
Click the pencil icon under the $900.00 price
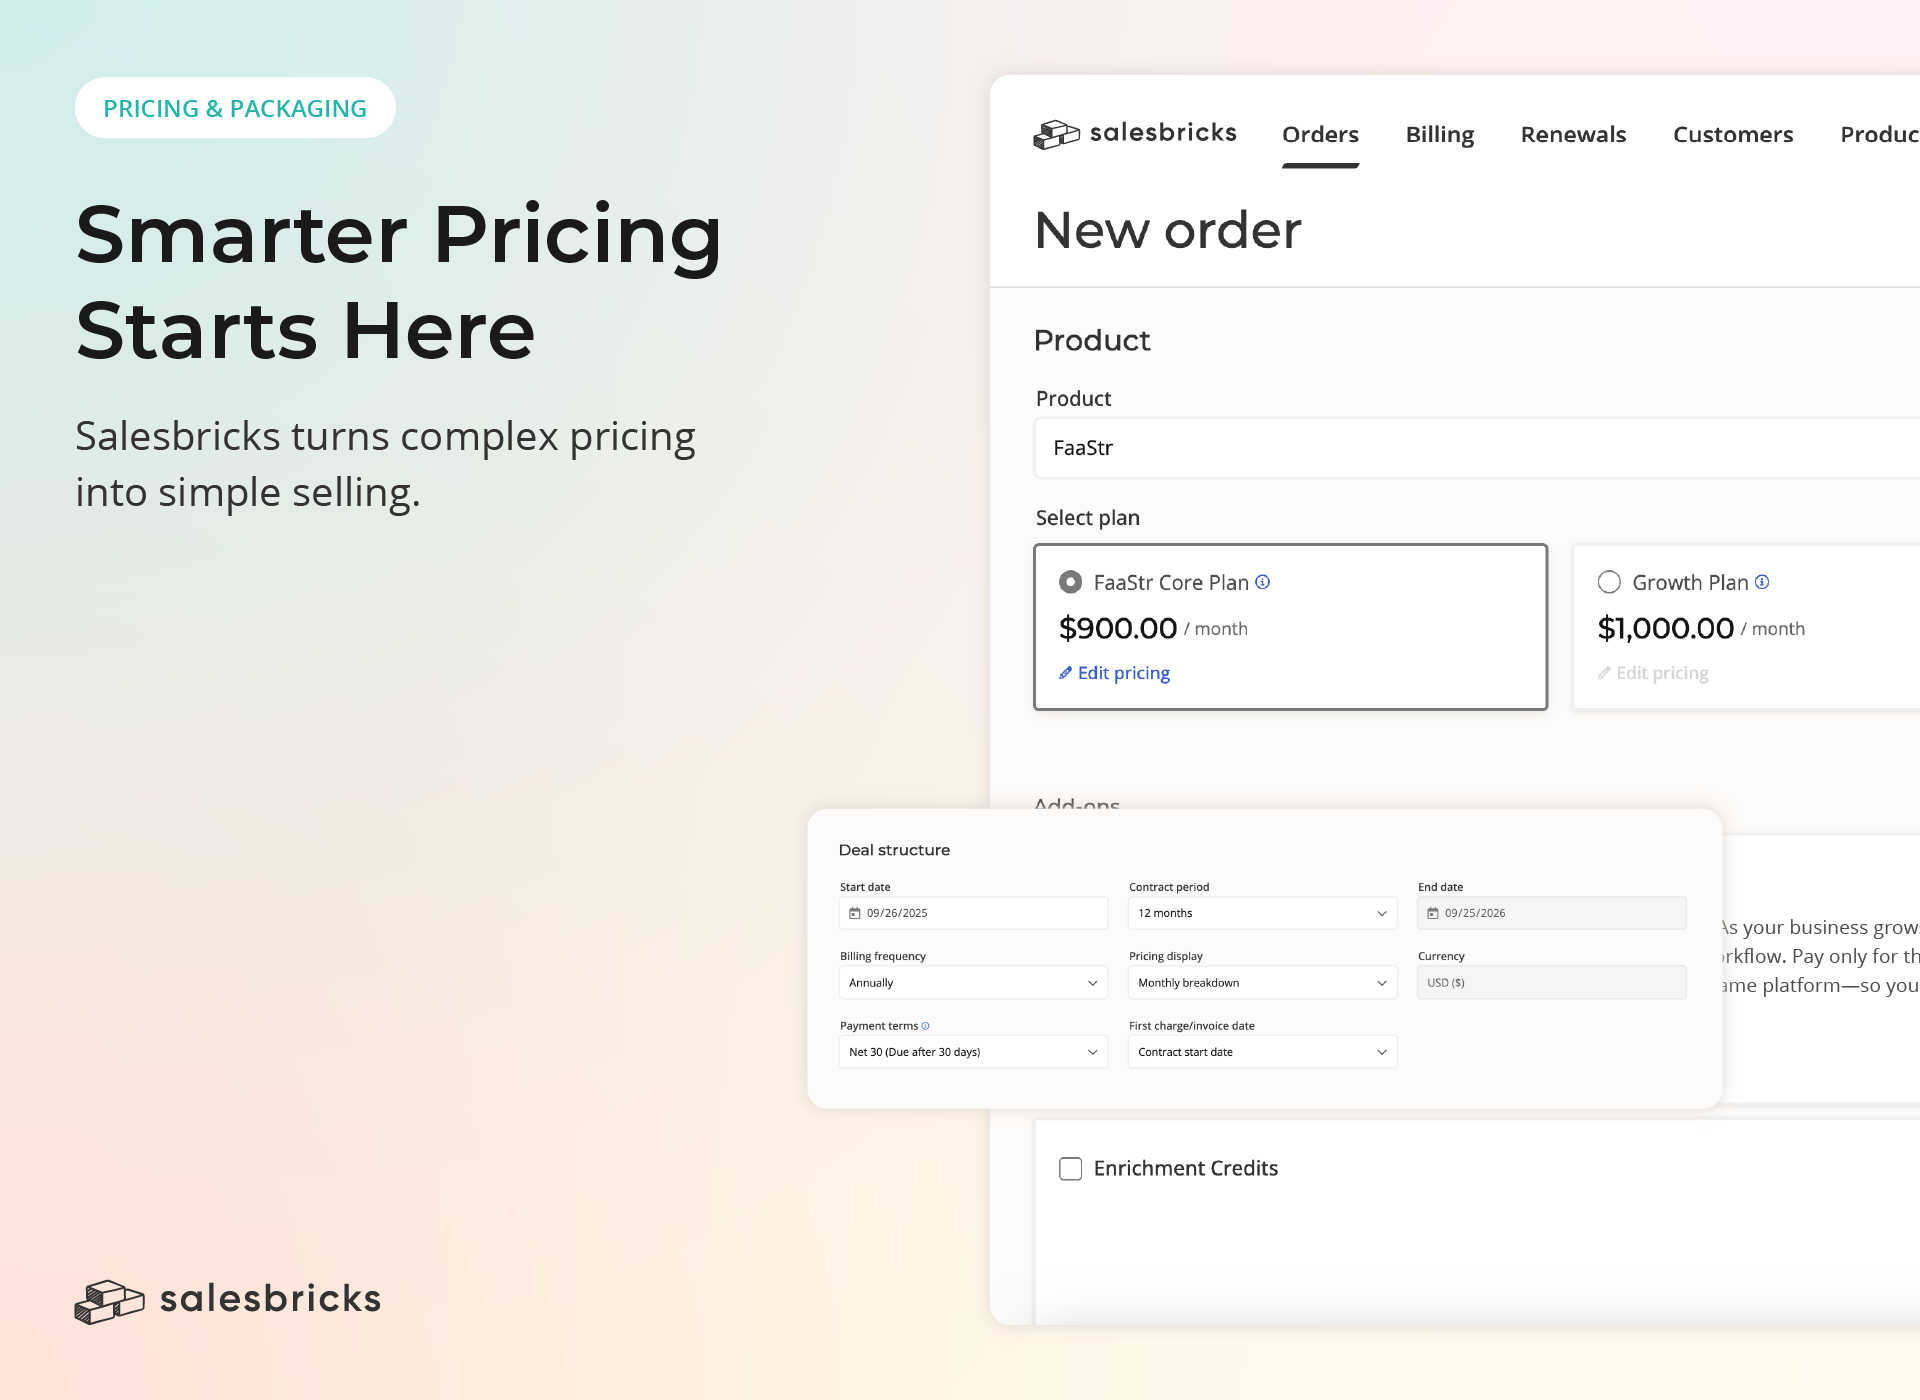[1065, 673]
